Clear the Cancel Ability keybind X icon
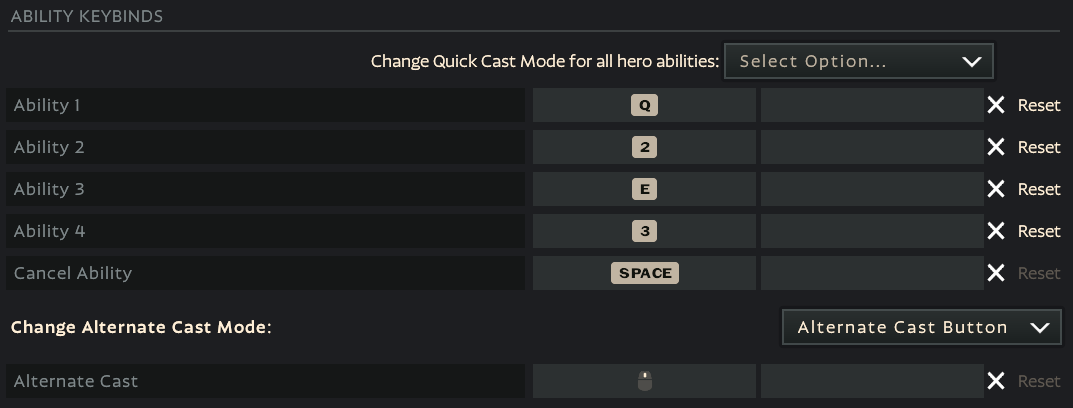The image size is (1073, 408). 996,273
